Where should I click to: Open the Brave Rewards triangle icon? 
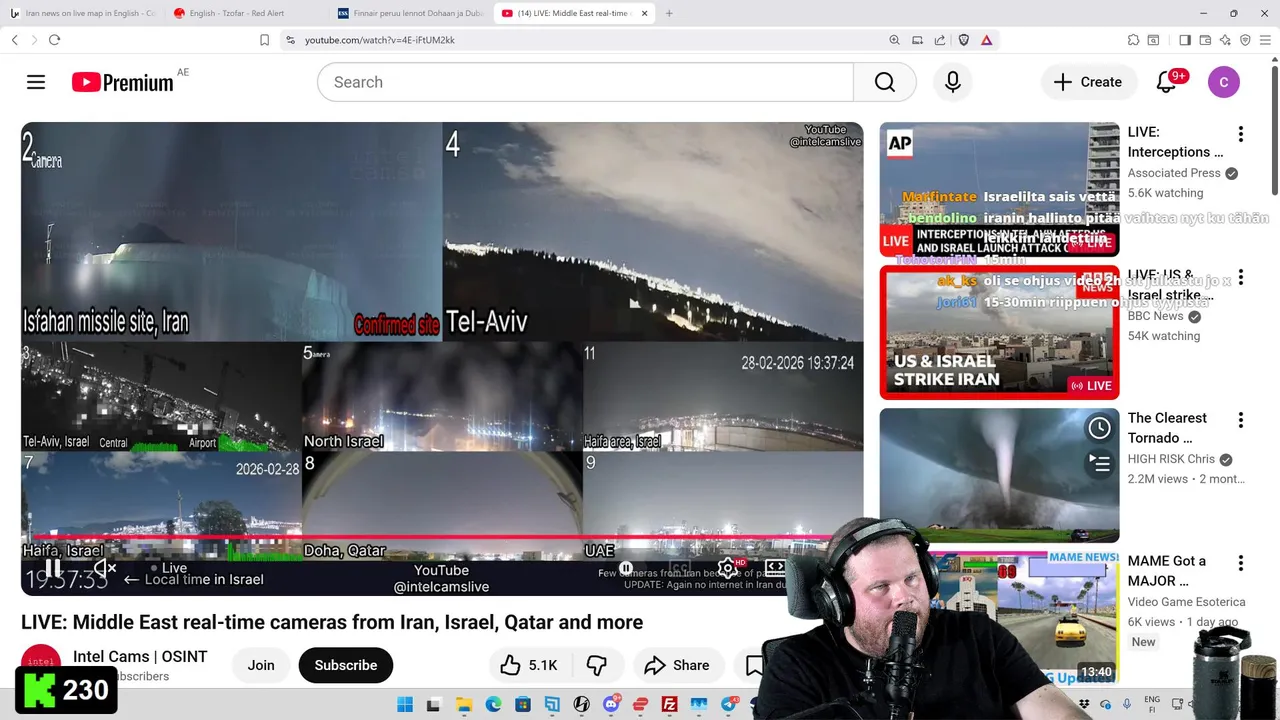point(986,40)
